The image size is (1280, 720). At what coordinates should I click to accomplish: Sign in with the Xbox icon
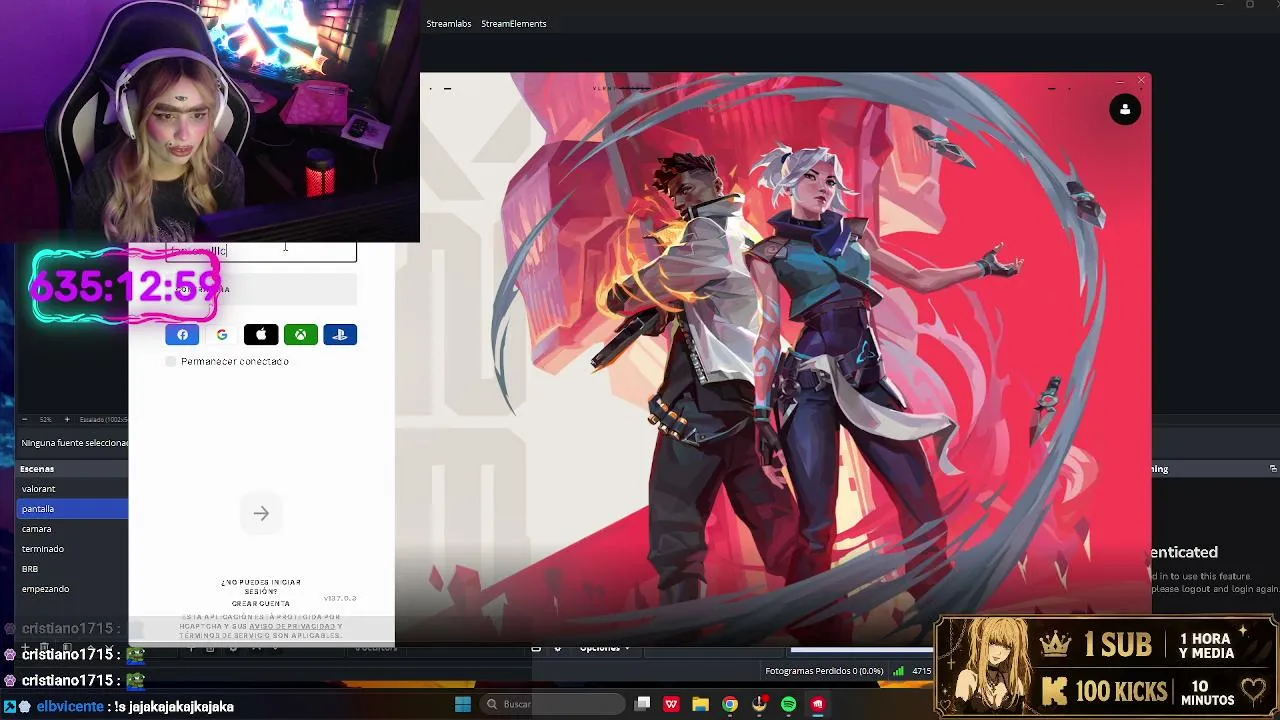[300, 335]
